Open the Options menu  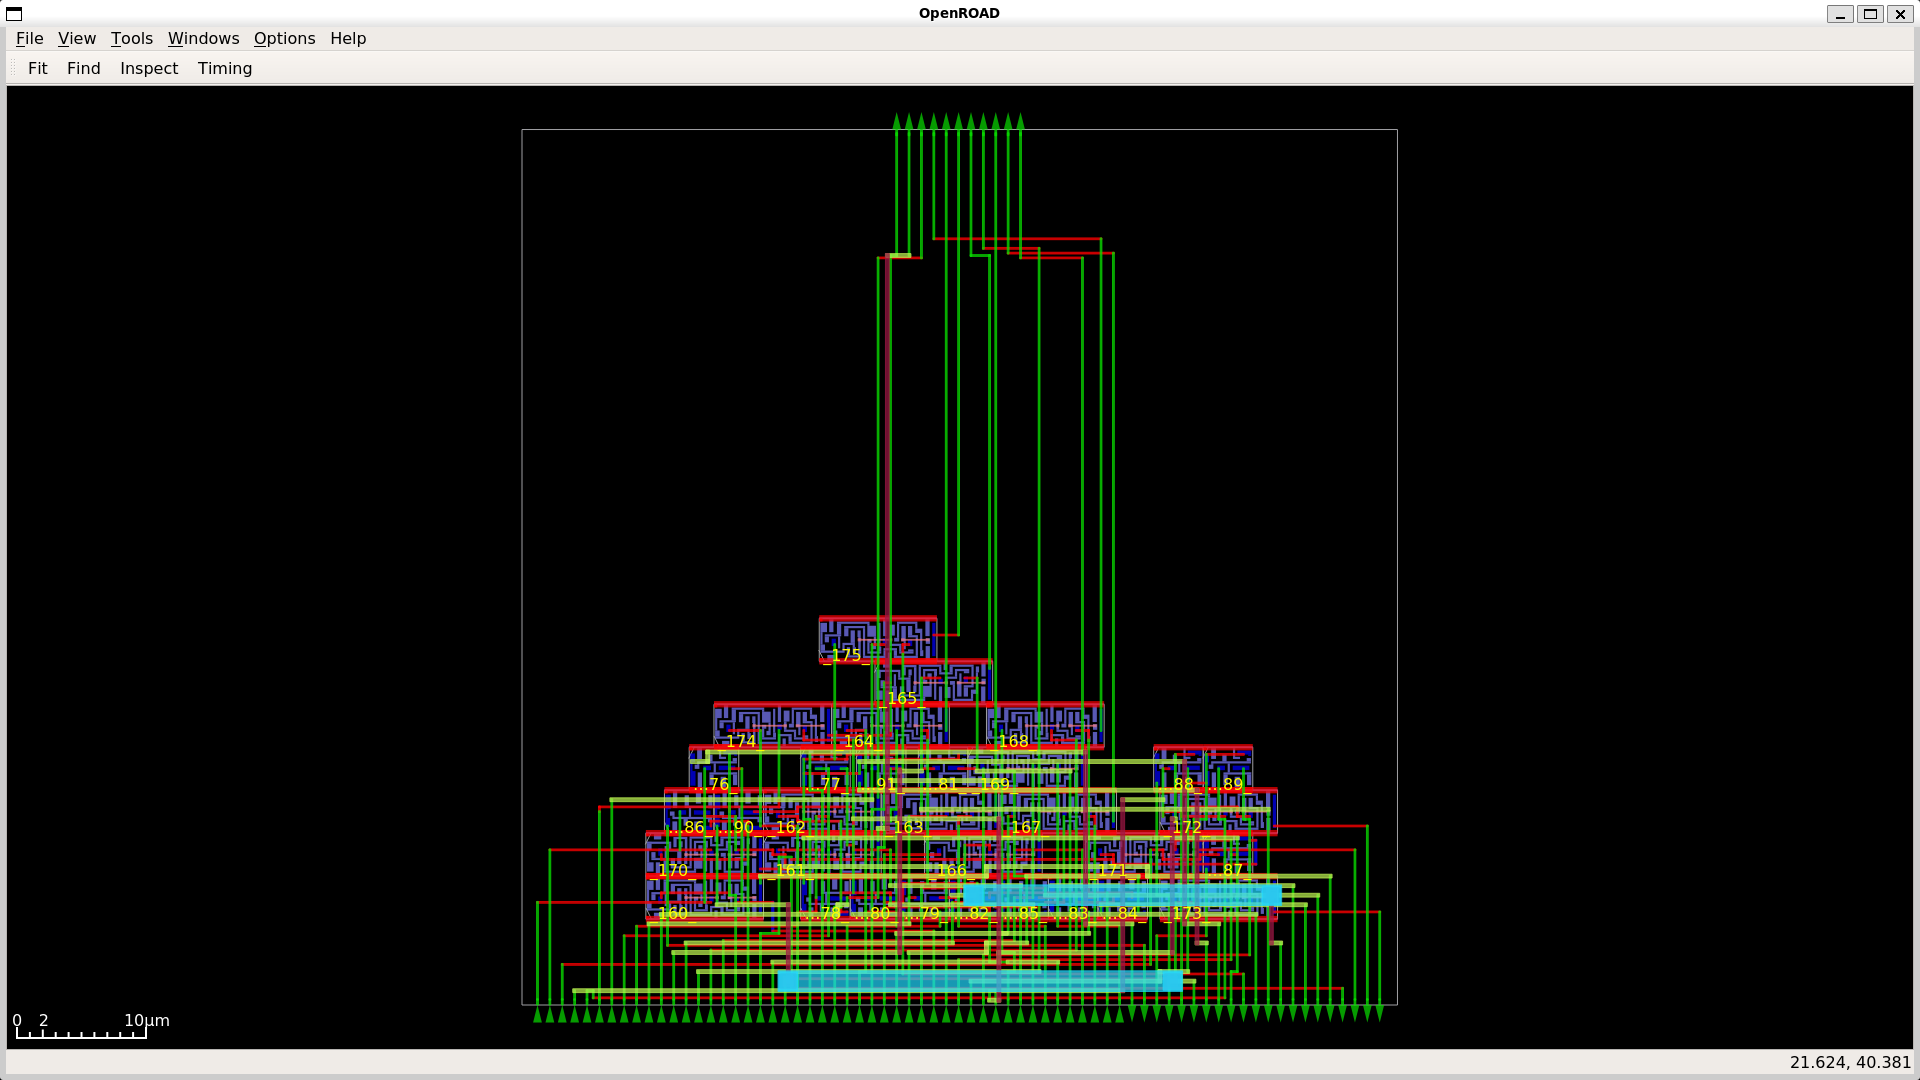(284, 38)
